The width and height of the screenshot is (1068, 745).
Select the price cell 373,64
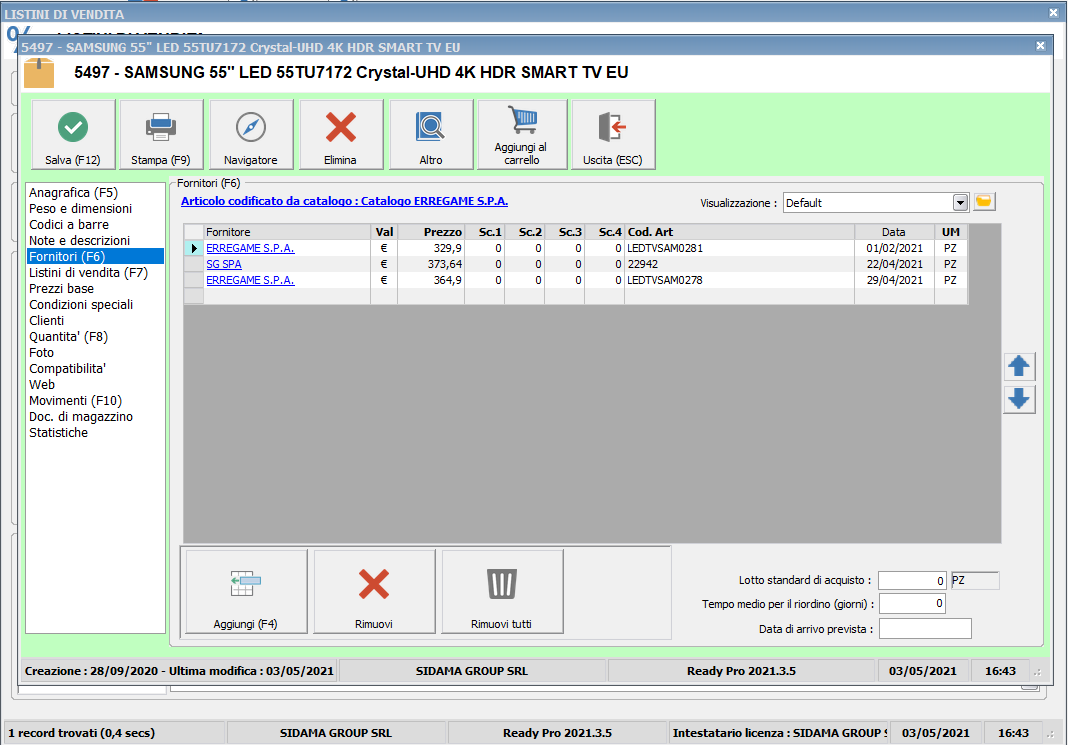point(431,264)
